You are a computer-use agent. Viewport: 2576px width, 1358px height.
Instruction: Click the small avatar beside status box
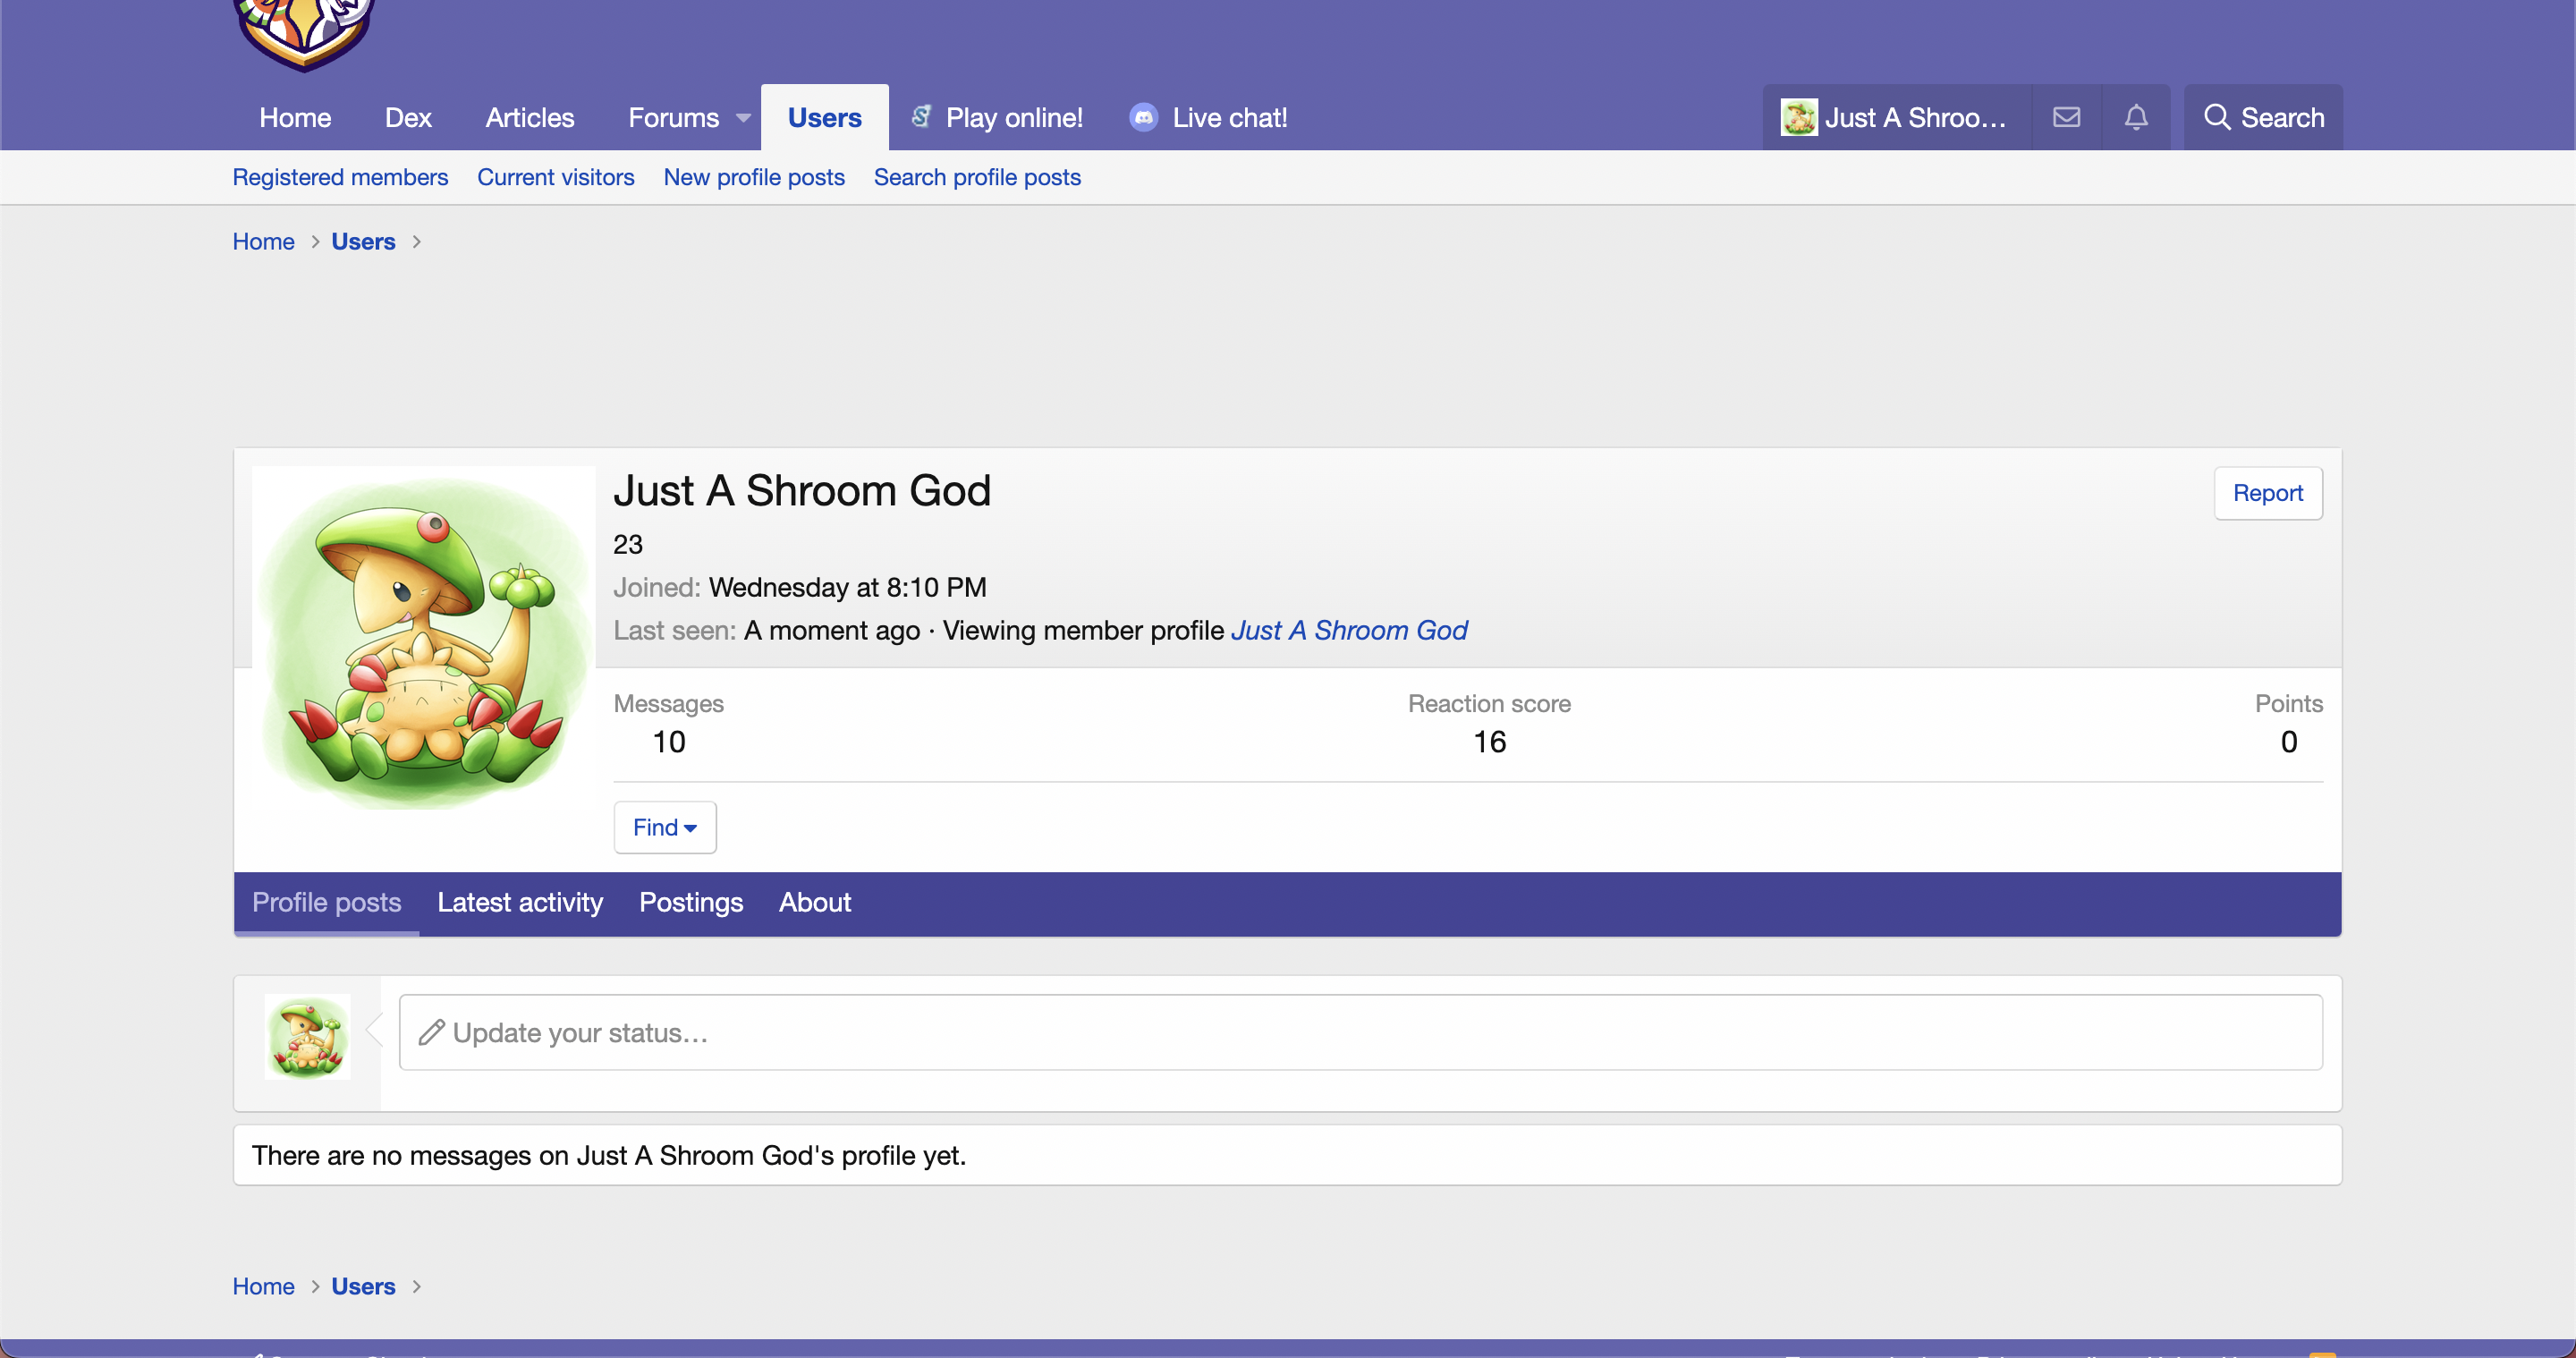coord(307,1036)
